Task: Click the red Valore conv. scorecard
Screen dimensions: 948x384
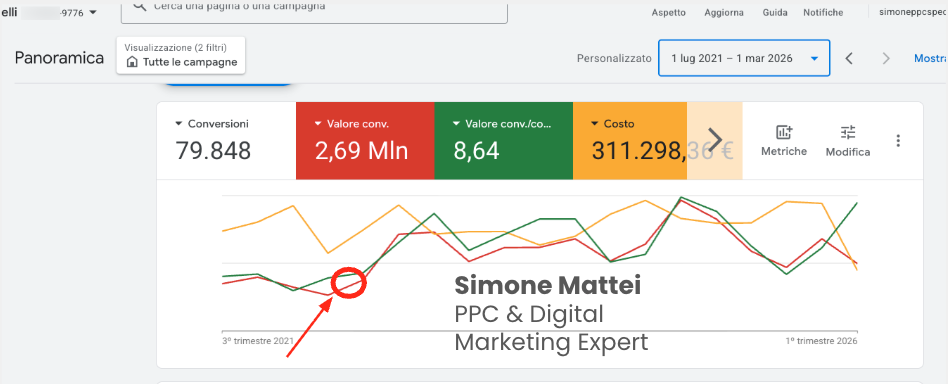Action: click(365, 141)
